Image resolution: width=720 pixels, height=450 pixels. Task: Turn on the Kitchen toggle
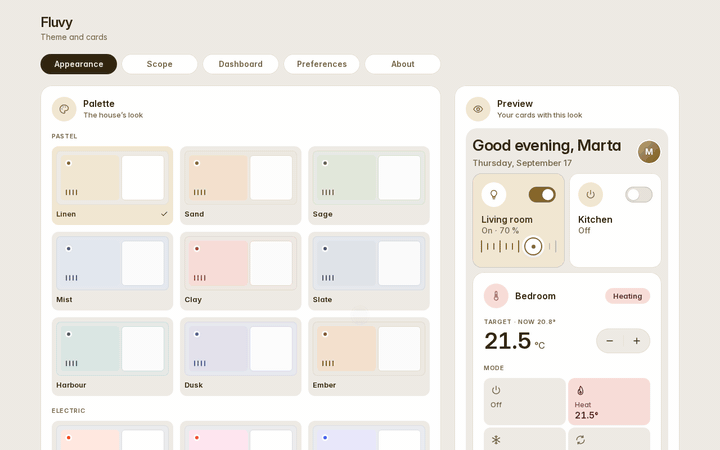point(639,195)
